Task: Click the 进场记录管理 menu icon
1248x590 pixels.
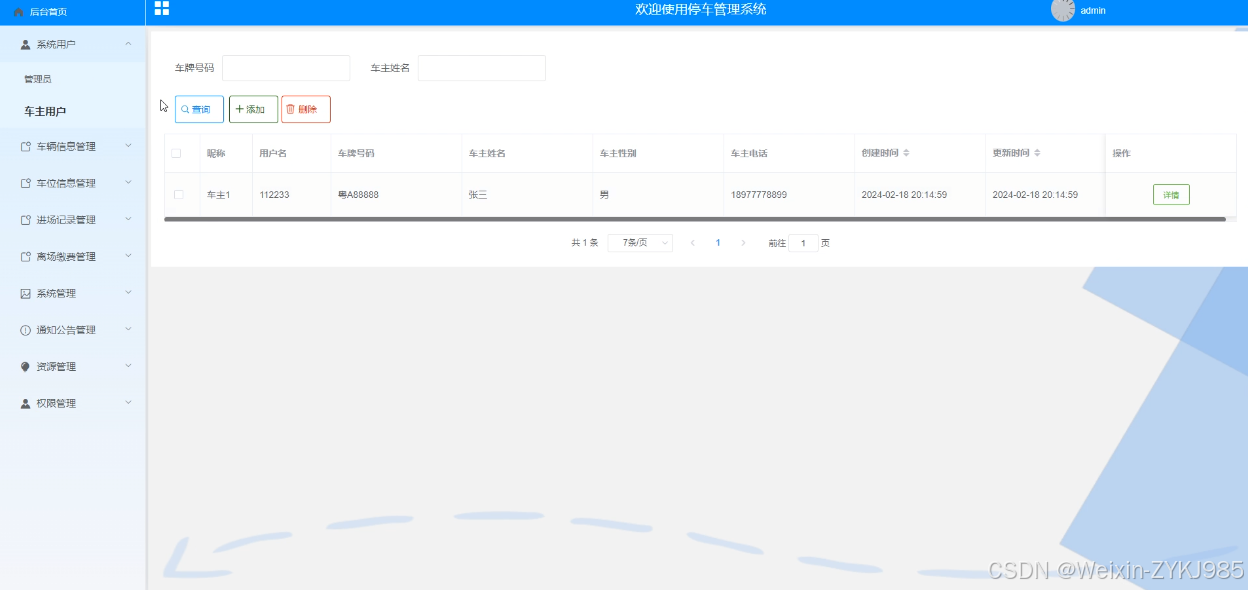Action: [26, 220]
